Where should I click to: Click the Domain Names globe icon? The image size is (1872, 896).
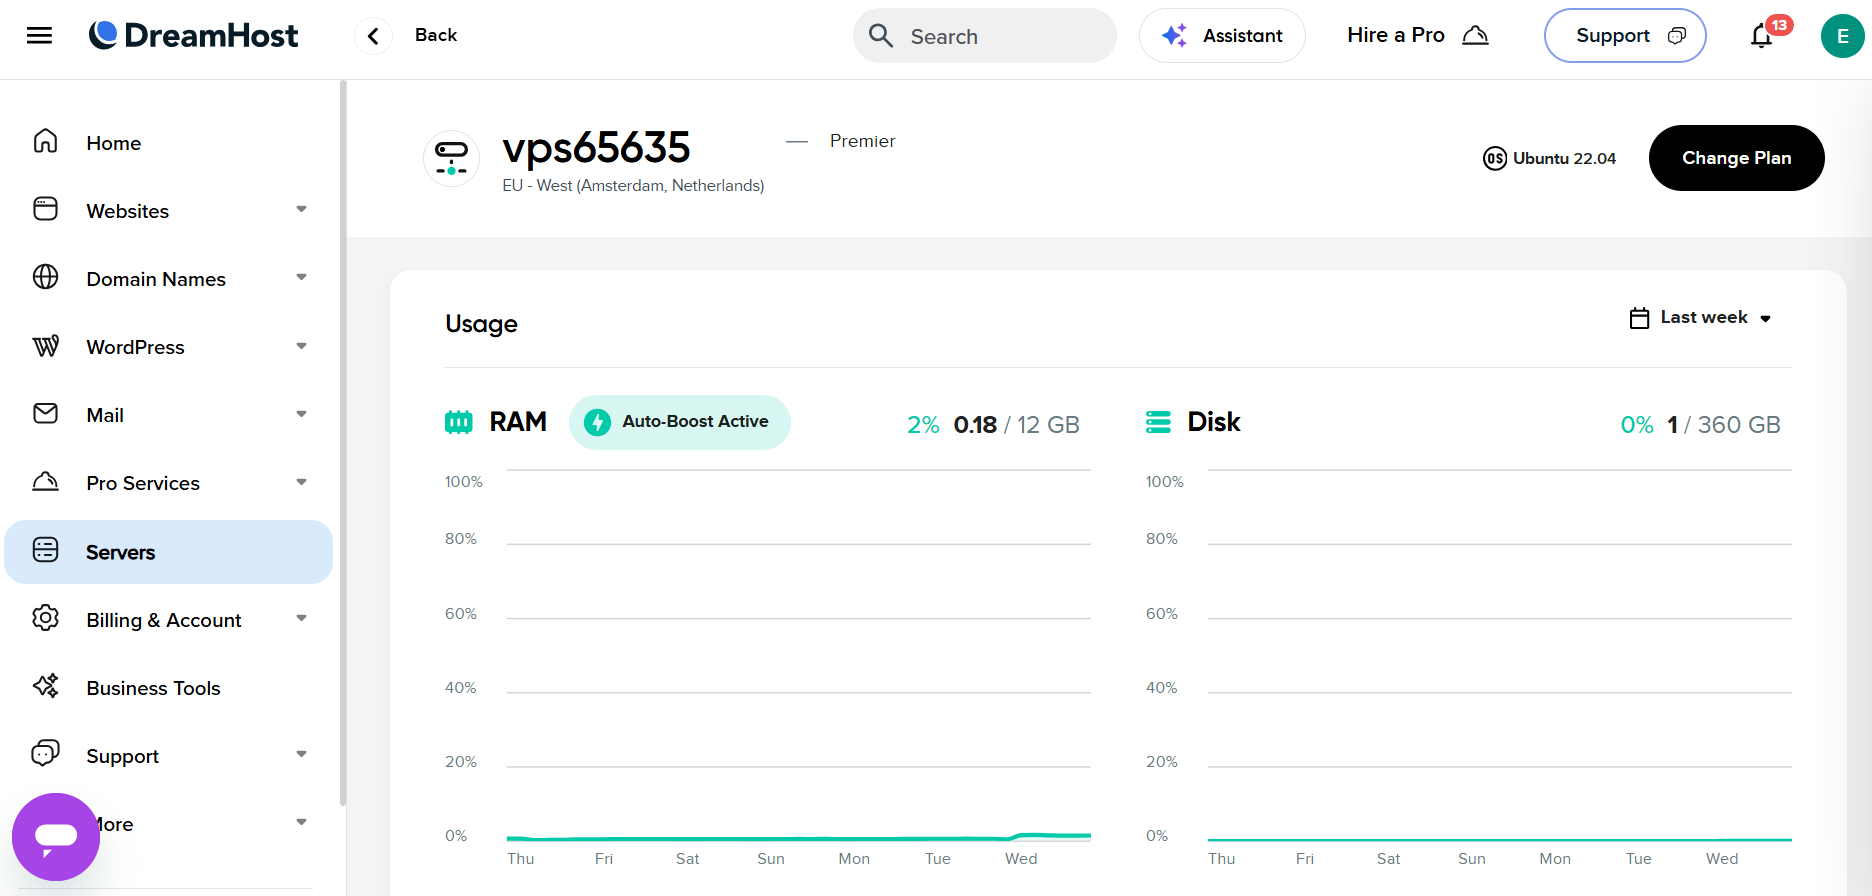(x=46, y=277)
